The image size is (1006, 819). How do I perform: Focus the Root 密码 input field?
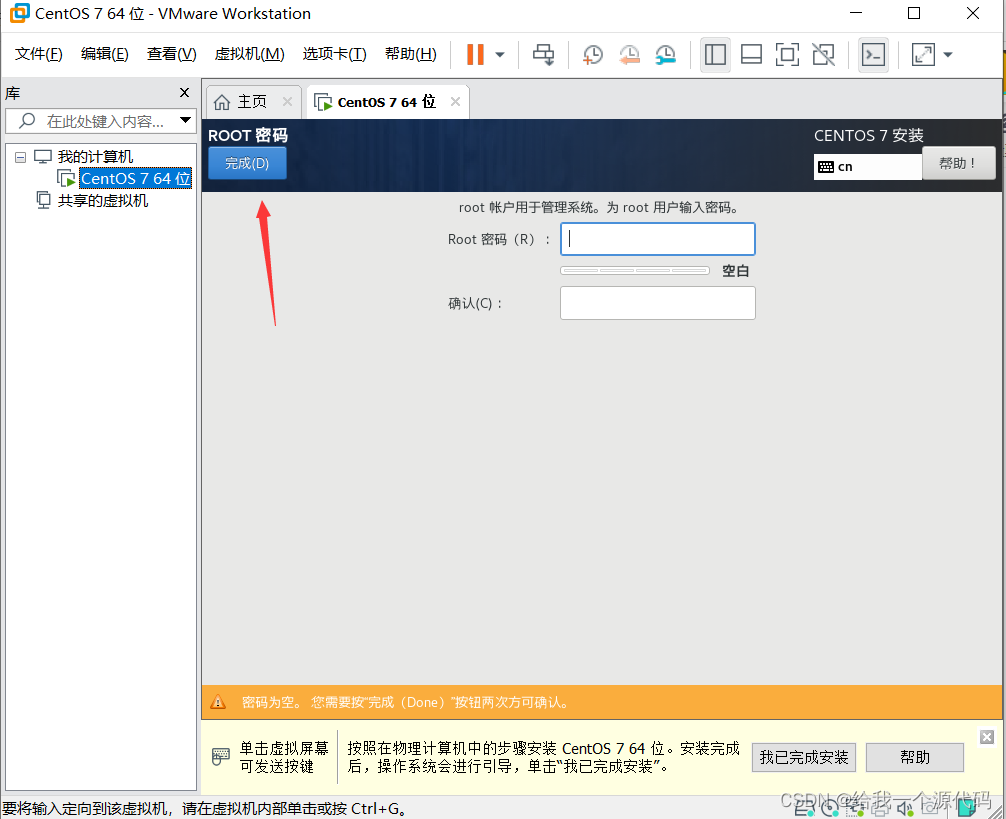tap(658, 239)
